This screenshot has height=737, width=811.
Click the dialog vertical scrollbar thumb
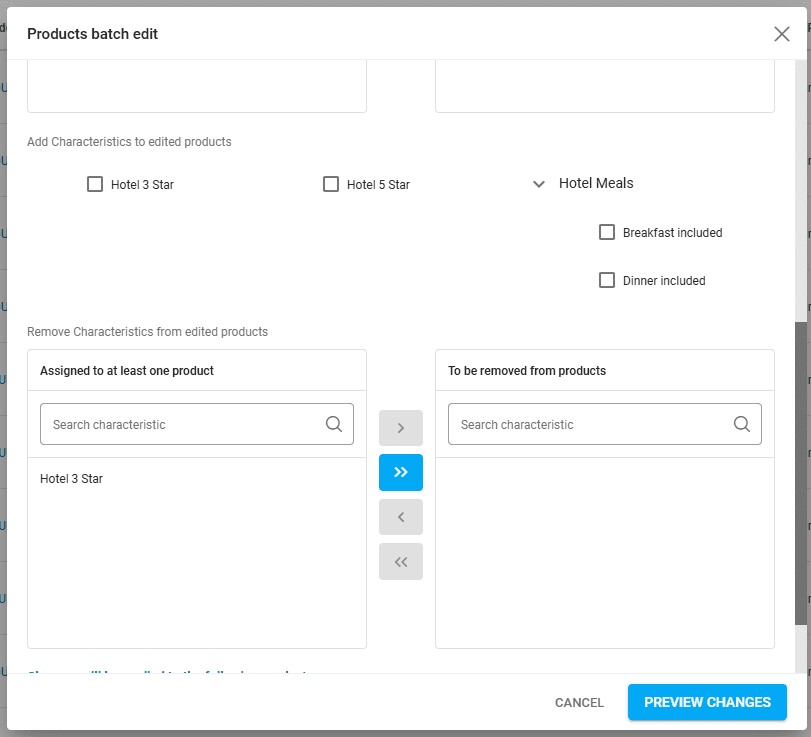coord(802,472)
